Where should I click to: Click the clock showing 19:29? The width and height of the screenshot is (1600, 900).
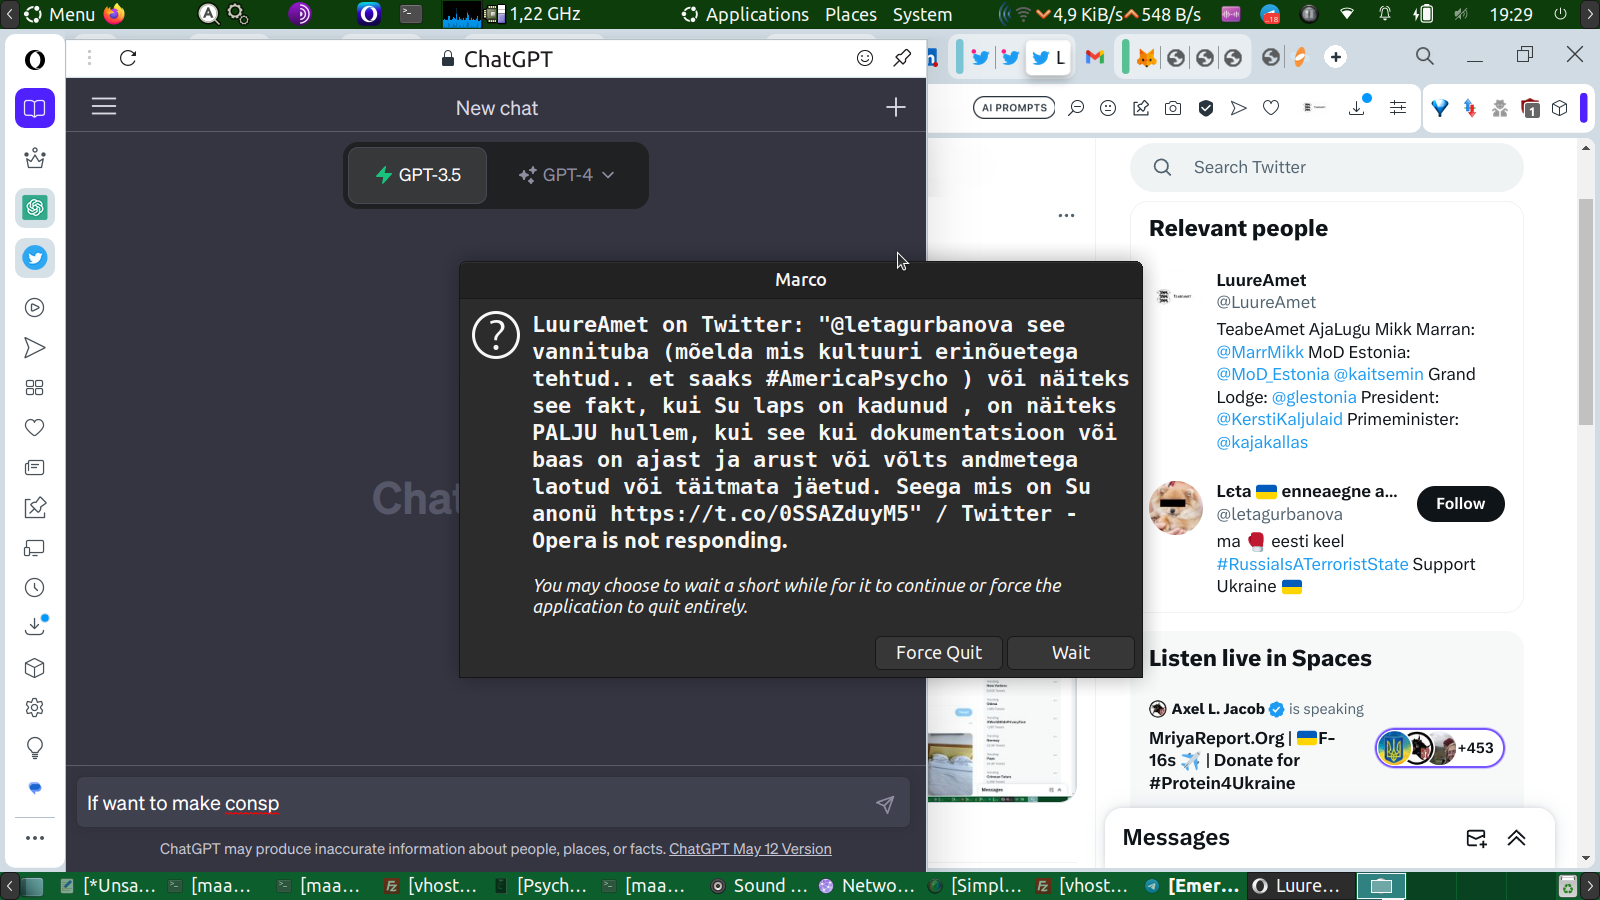click(1511, 14)
